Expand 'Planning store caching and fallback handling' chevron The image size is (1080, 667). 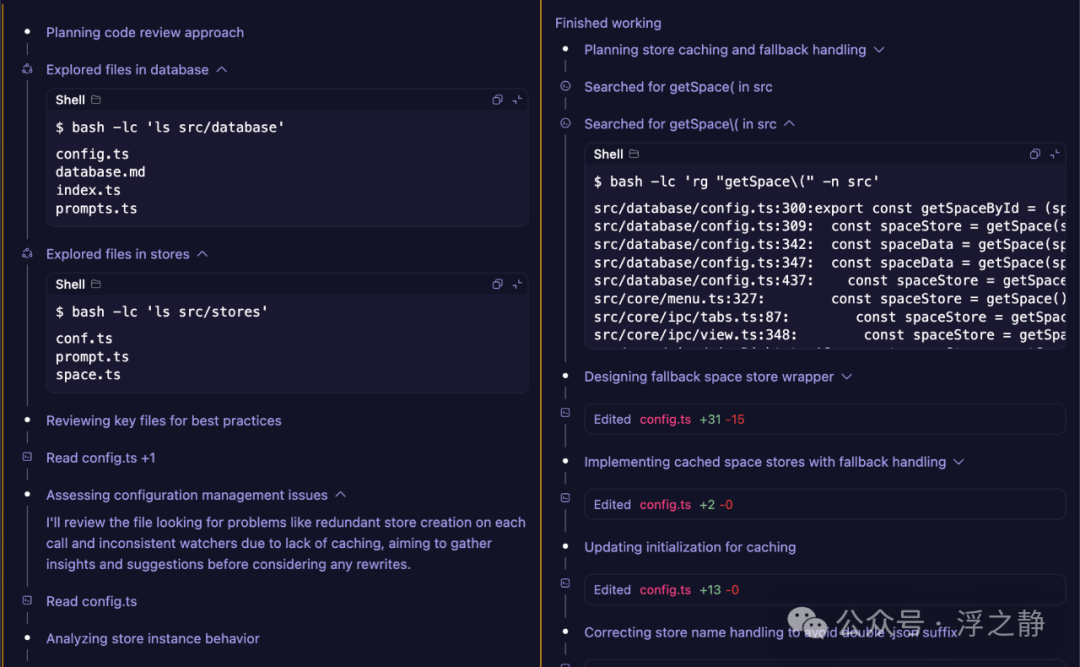click(x=879, y=50)
